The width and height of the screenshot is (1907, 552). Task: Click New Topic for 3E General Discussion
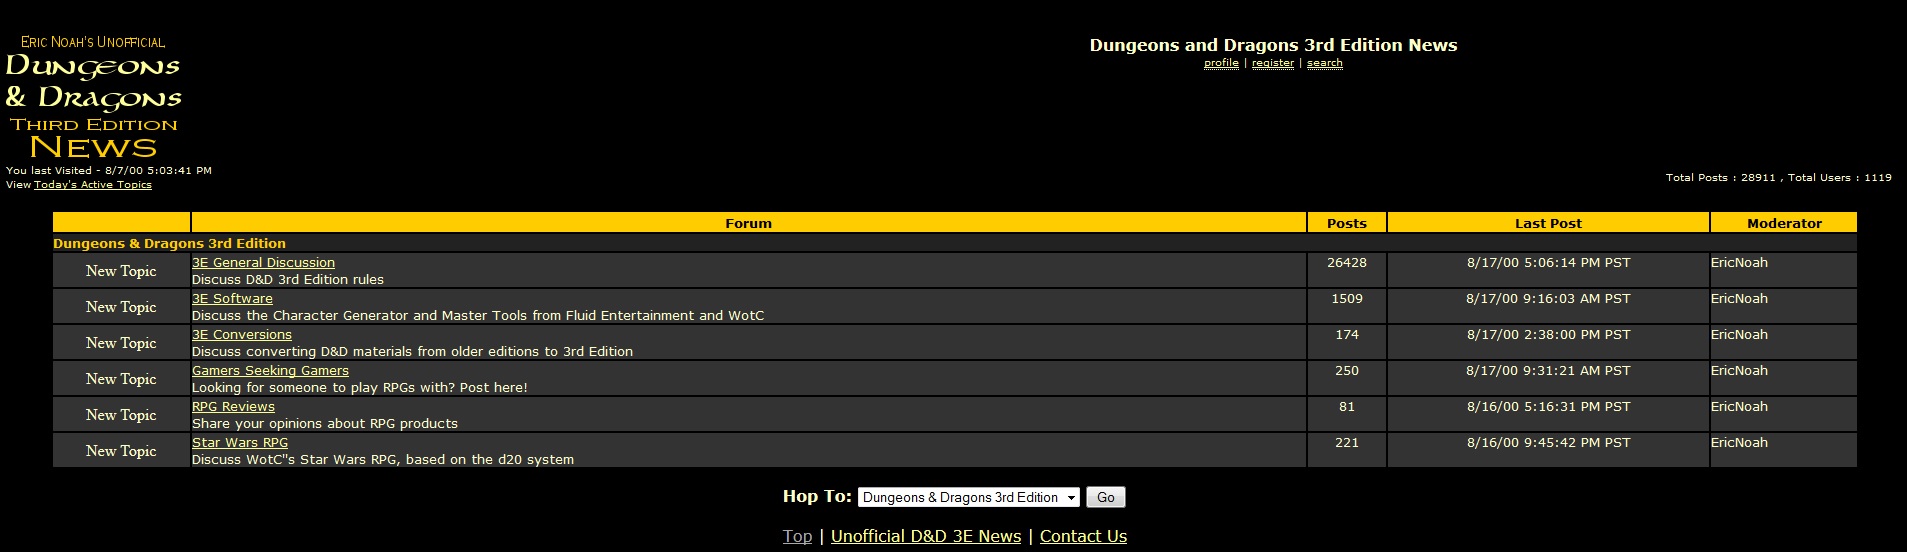click(x=121, y=271)
